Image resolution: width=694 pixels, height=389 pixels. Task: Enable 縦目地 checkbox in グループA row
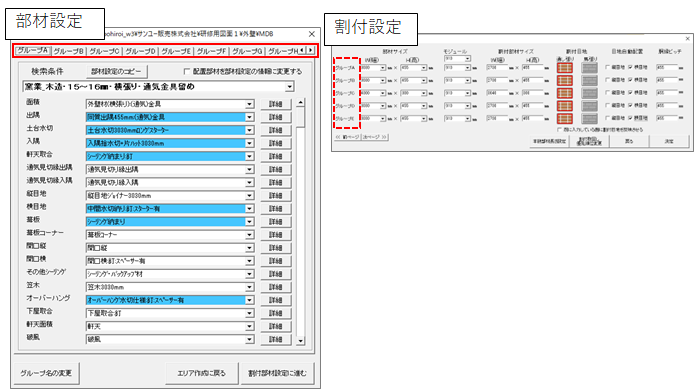pyautogui.click(x=607, y=68)
